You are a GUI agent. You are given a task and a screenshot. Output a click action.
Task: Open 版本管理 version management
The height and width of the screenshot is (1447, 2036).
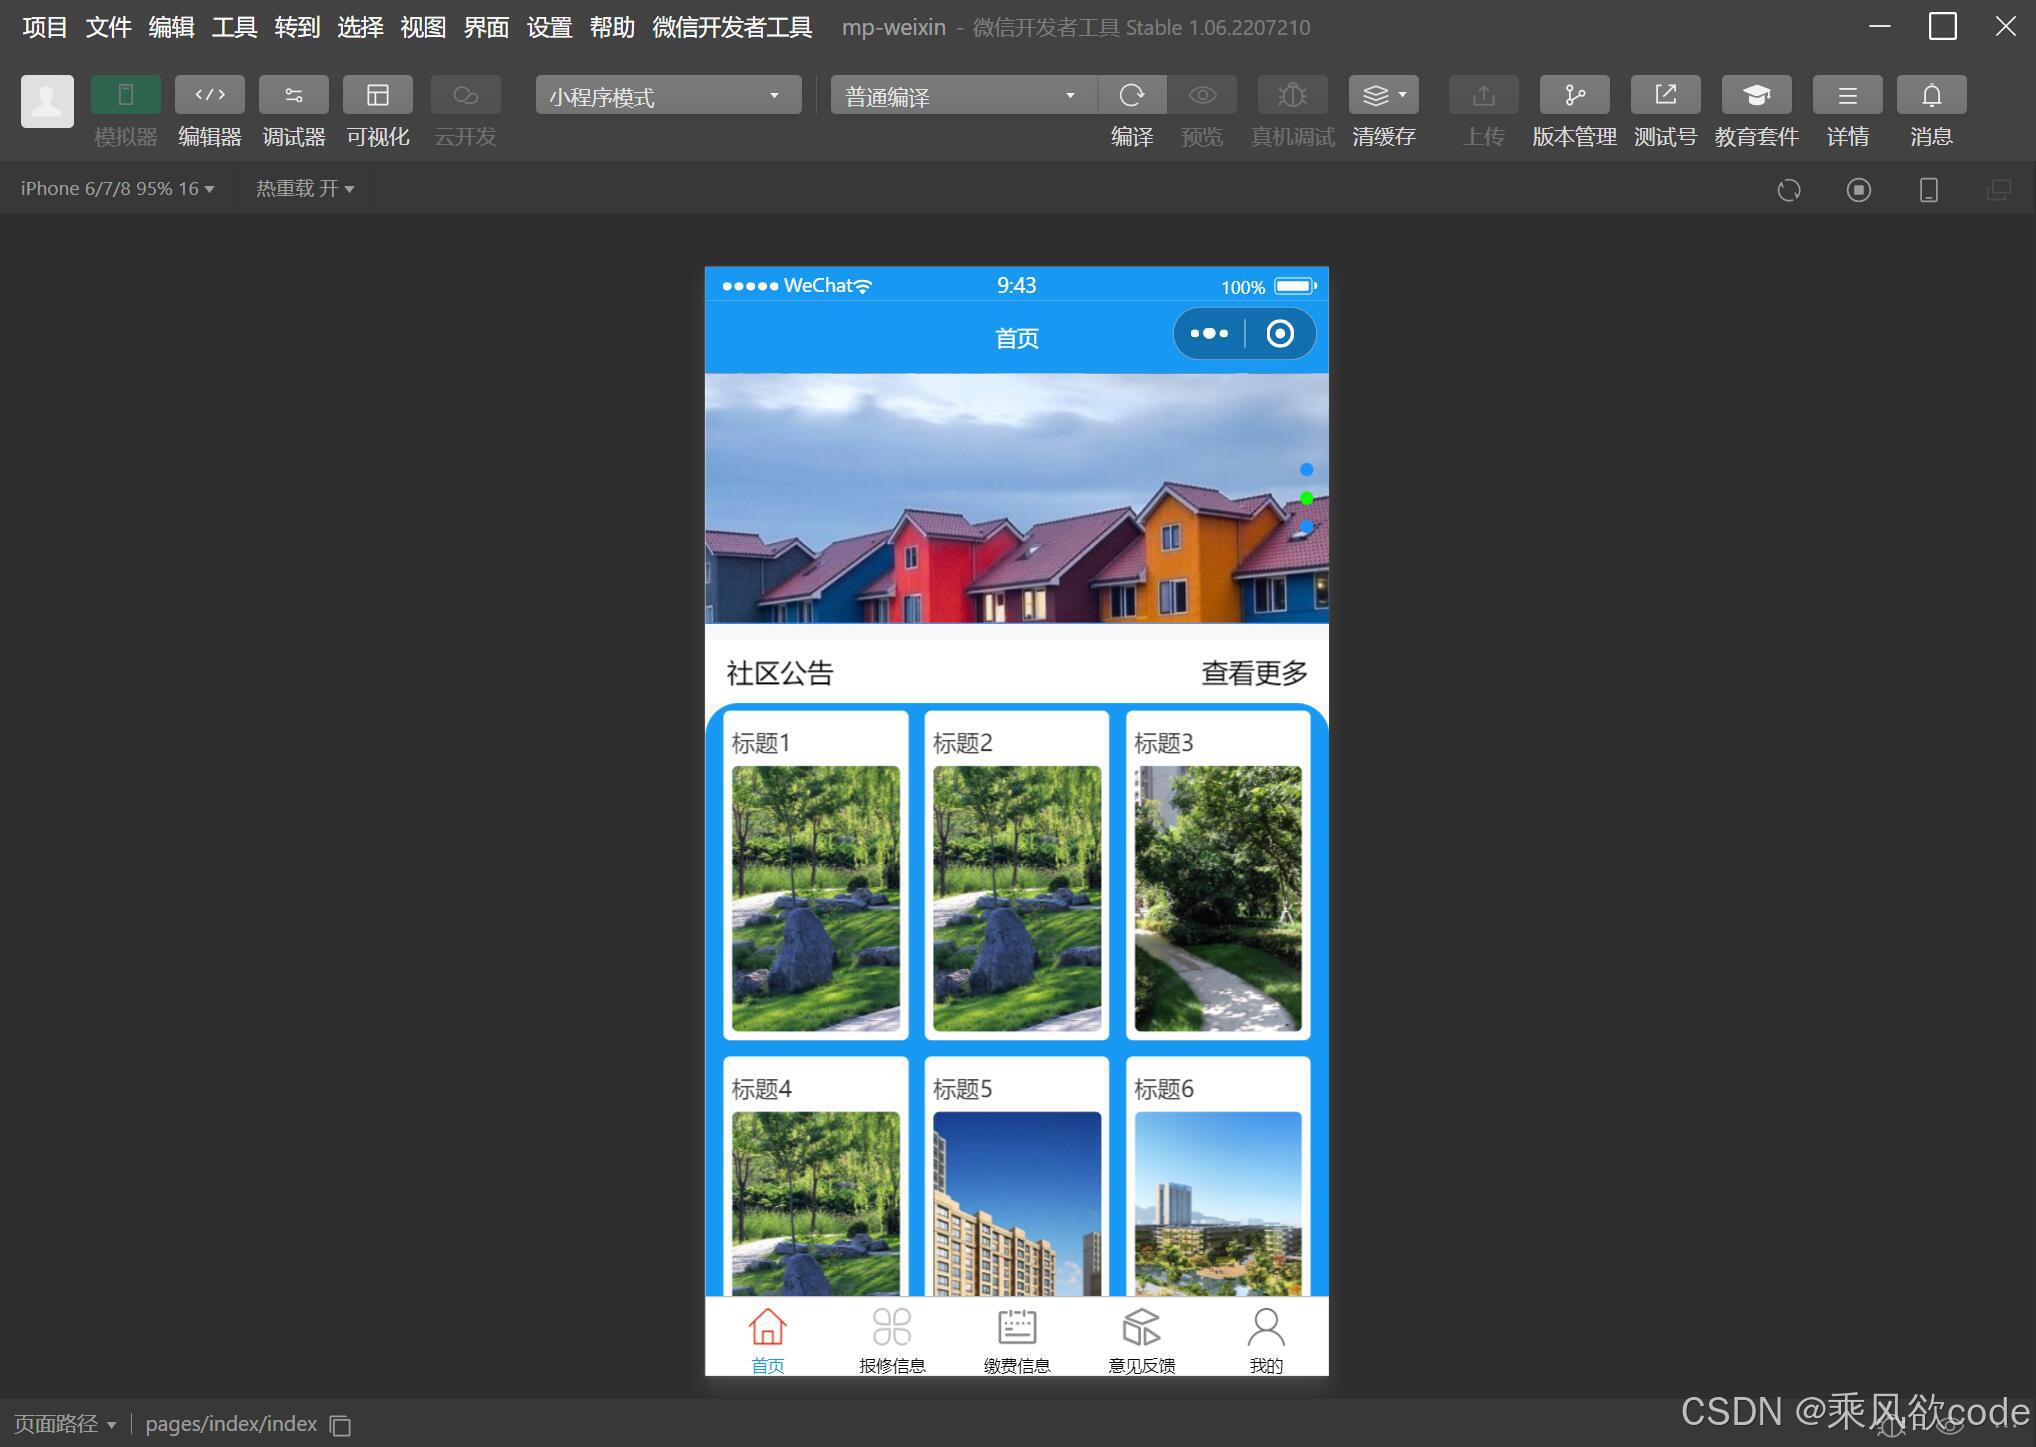[1573, 95]
